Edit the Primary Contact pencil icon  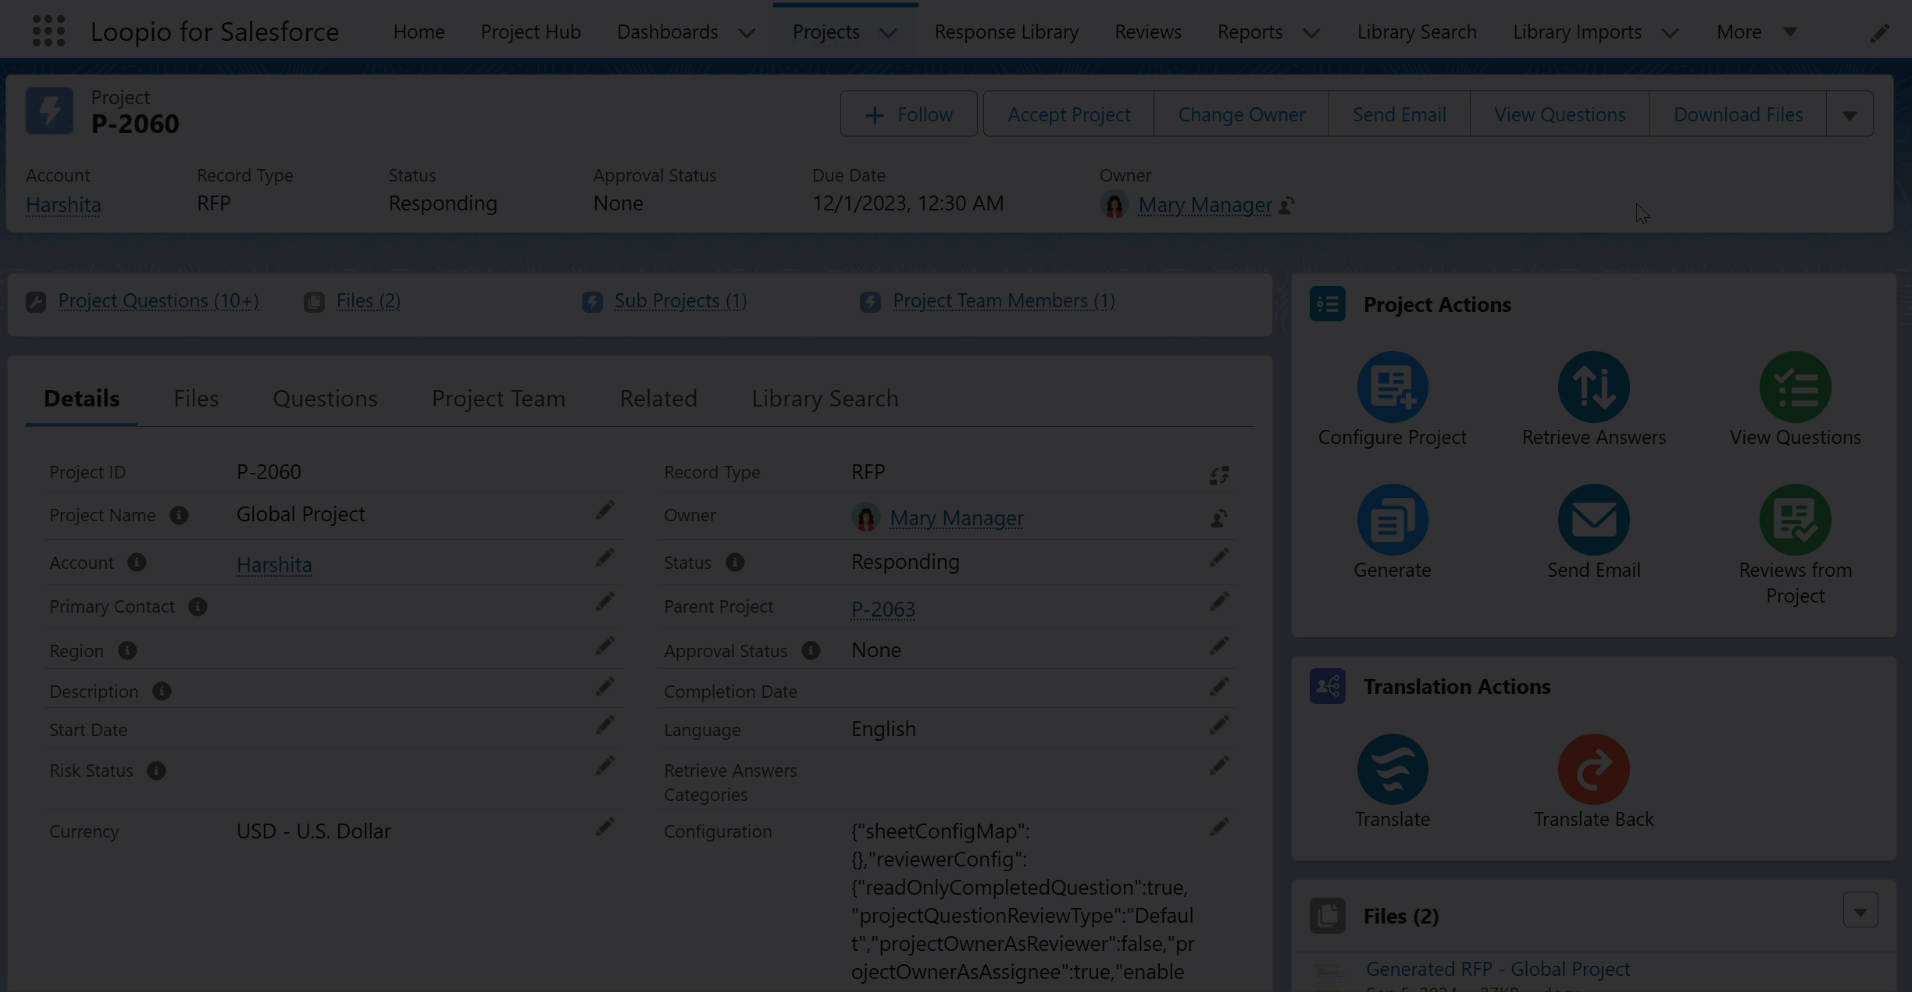605,602
